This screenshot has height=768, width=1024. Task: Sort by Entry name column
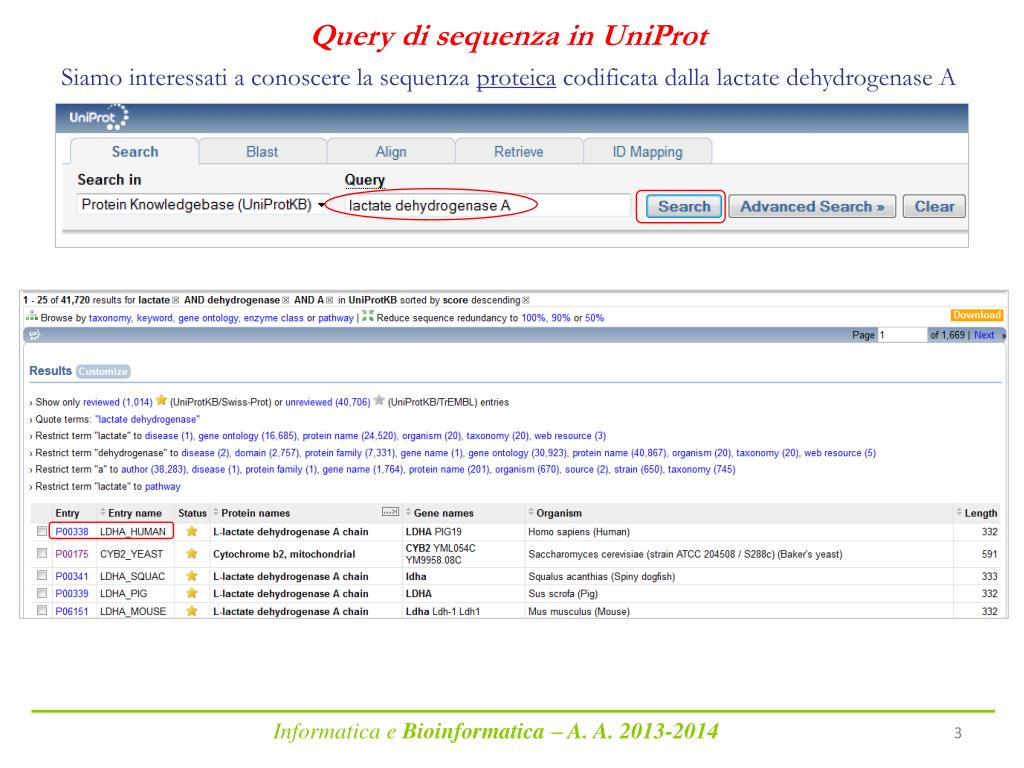click(130, 513)
